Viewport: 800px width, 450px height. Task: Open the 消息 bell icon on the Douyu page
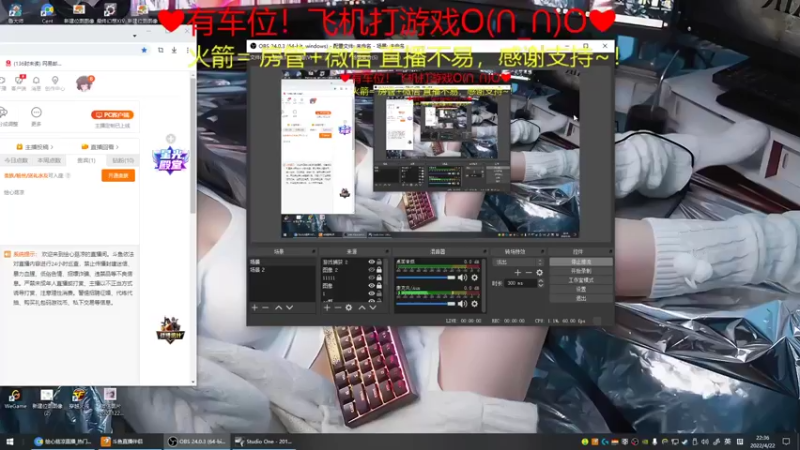point(36,82)
